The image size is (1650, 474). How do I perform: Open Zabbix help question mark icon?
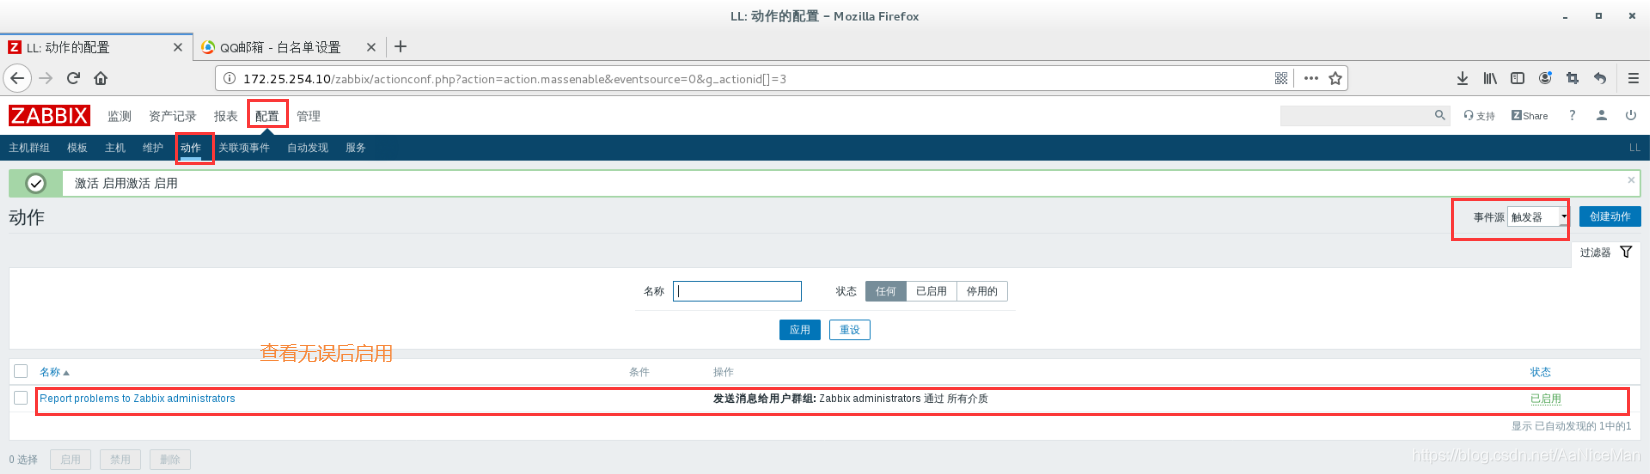pos(1572,115)
